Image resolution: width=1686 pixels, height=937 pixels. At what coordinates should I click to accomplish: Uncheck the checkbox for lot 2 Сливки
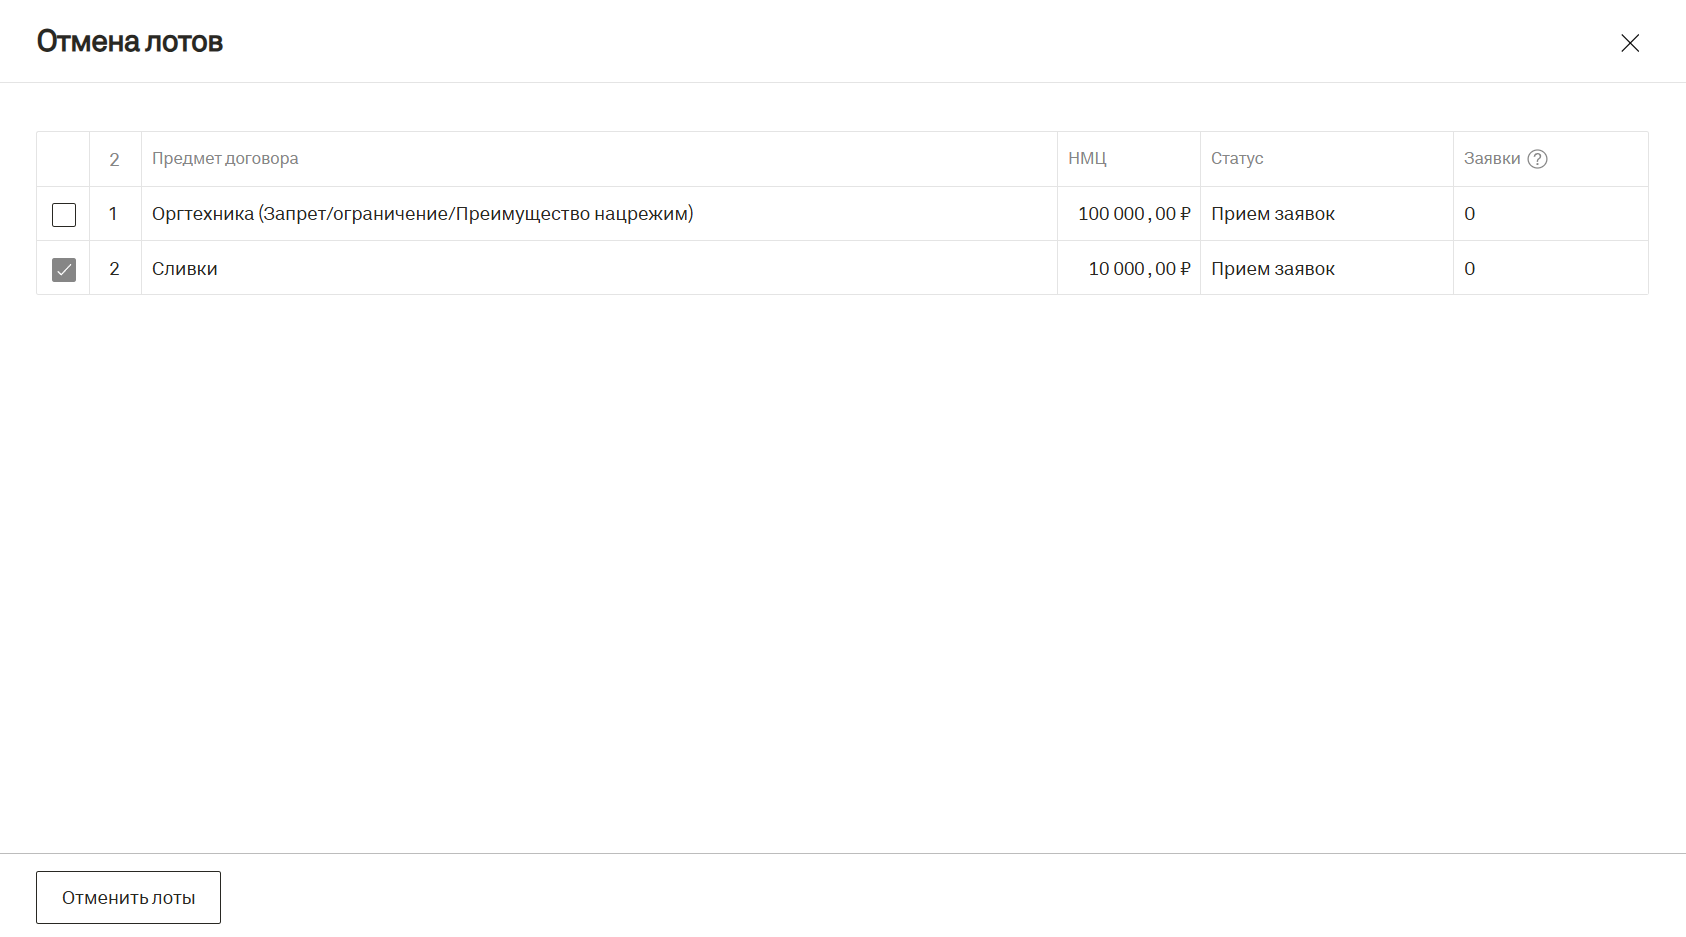(x=64, y=270)
